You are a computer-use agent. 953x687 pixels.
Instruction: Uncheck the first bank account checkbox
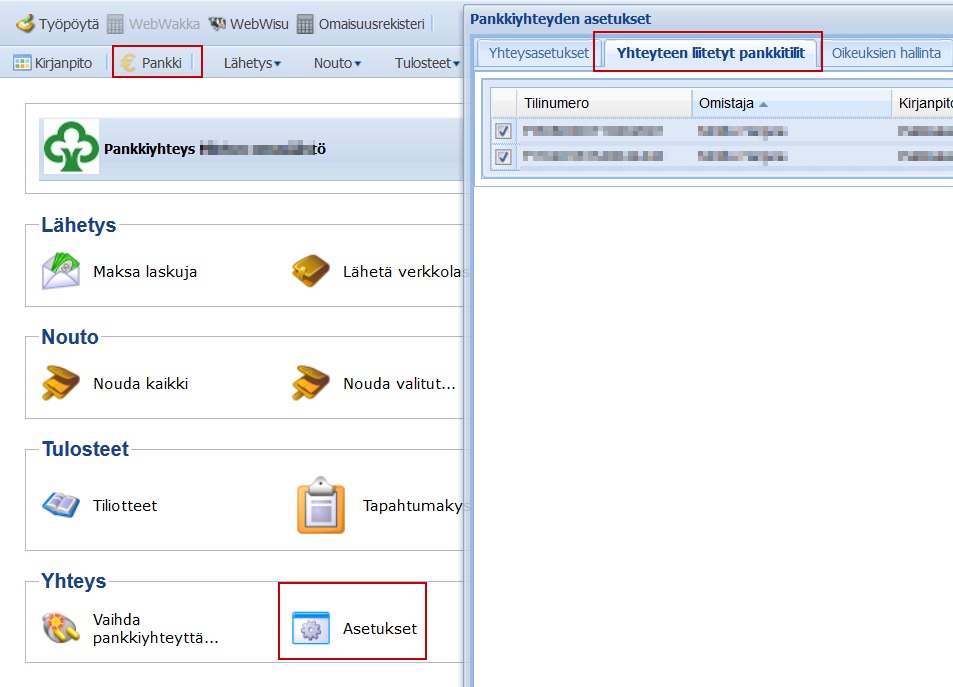click(503, 131)
